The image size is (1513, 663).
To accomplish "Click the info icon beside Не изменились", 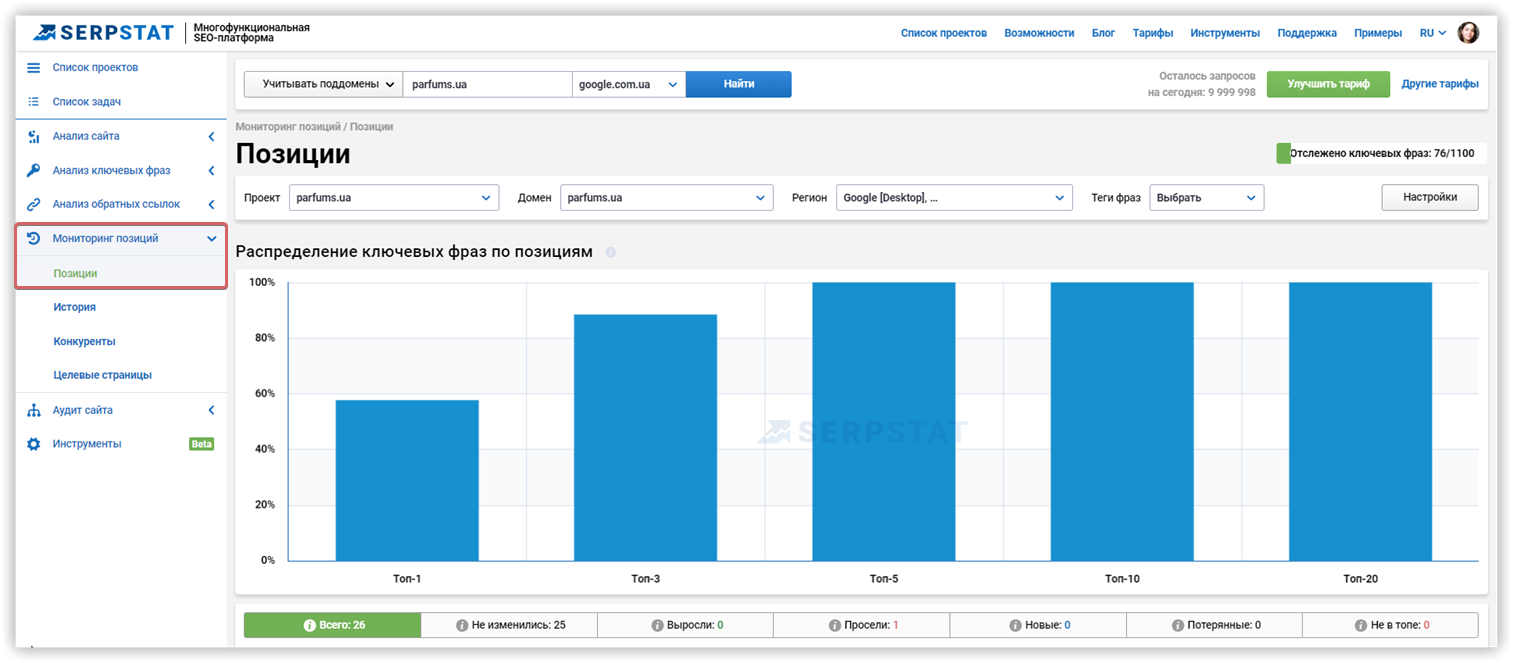I will click(x=462, y=626).
